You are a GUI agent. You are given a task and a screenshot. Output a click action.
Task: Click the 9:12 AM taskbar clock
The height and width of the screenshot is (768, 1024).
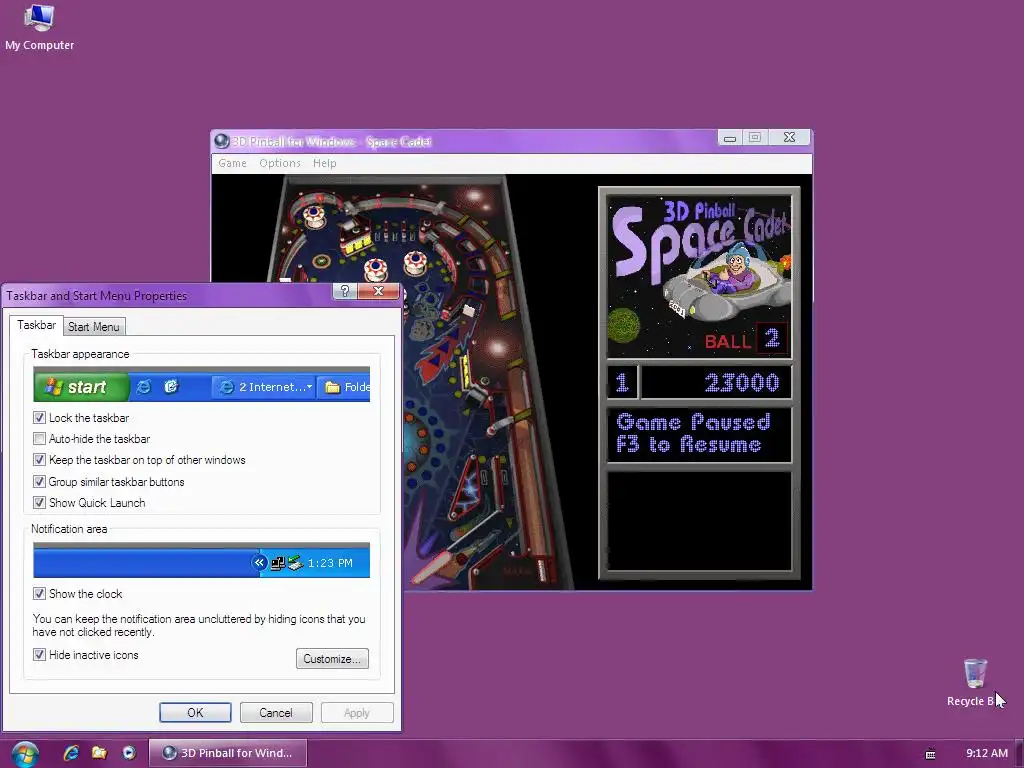tap(987, 753)
